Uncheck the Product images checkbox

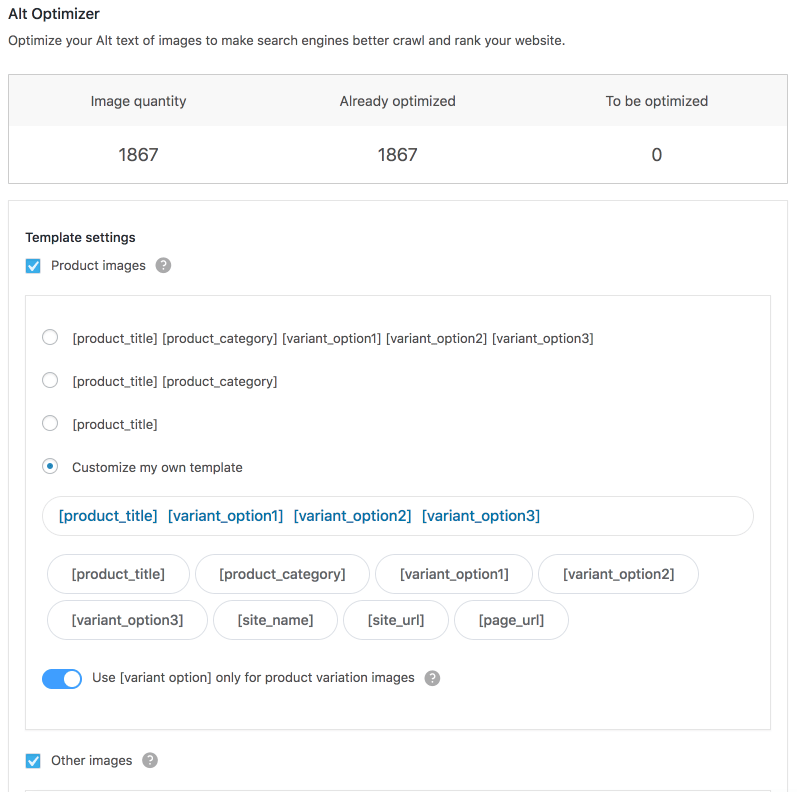33,266
